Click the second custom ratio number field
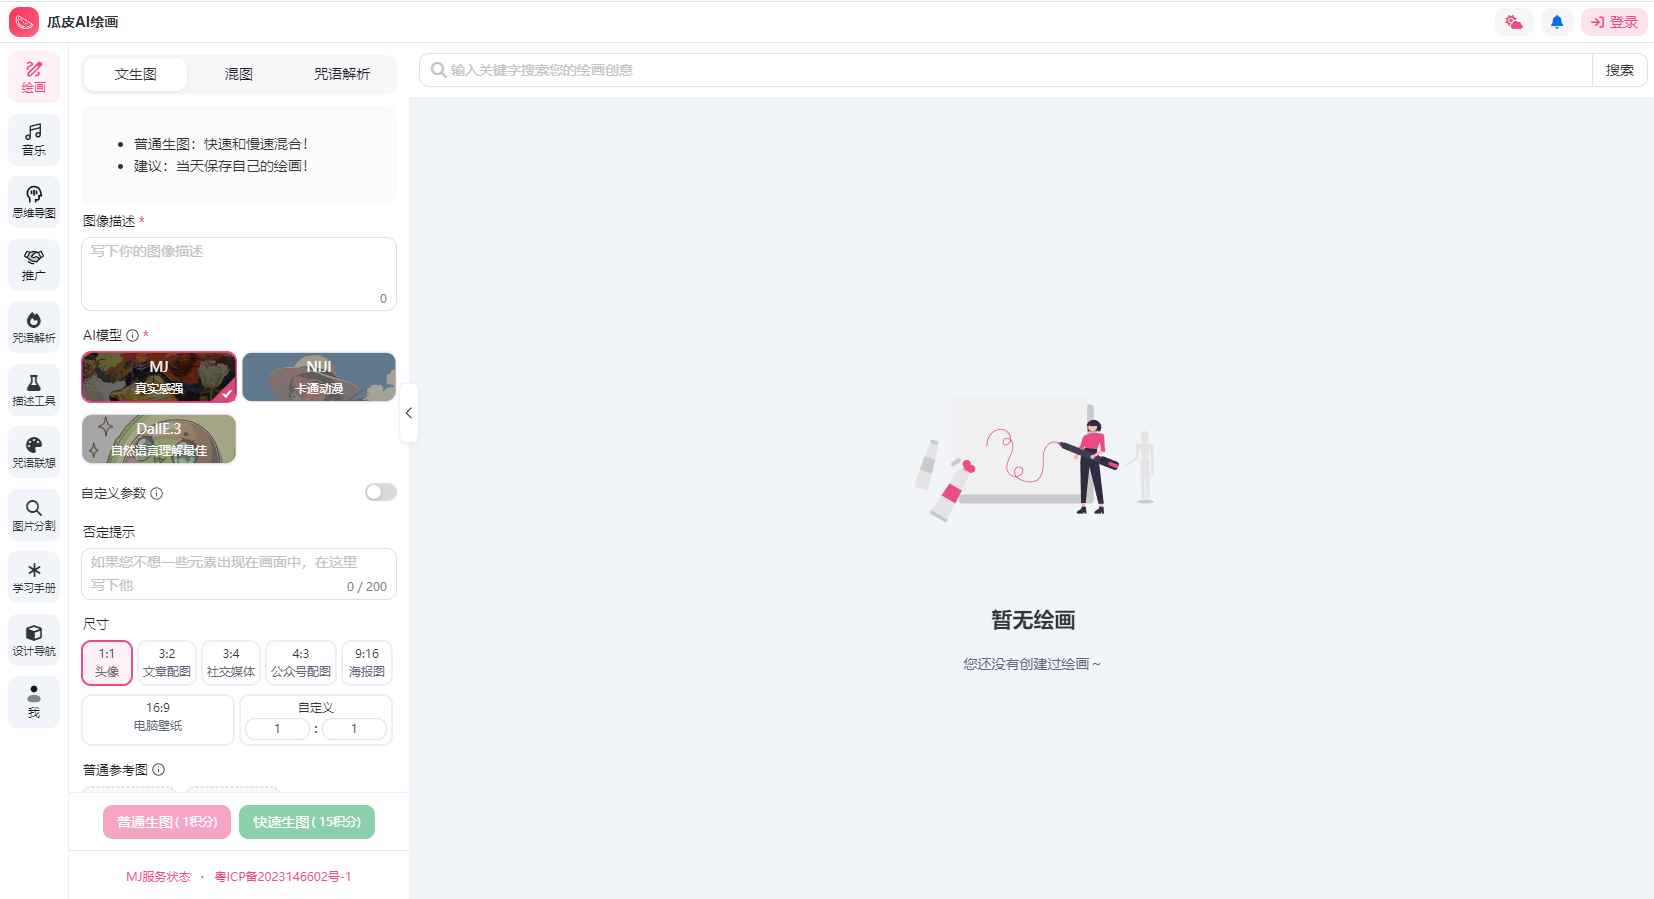 354,729
